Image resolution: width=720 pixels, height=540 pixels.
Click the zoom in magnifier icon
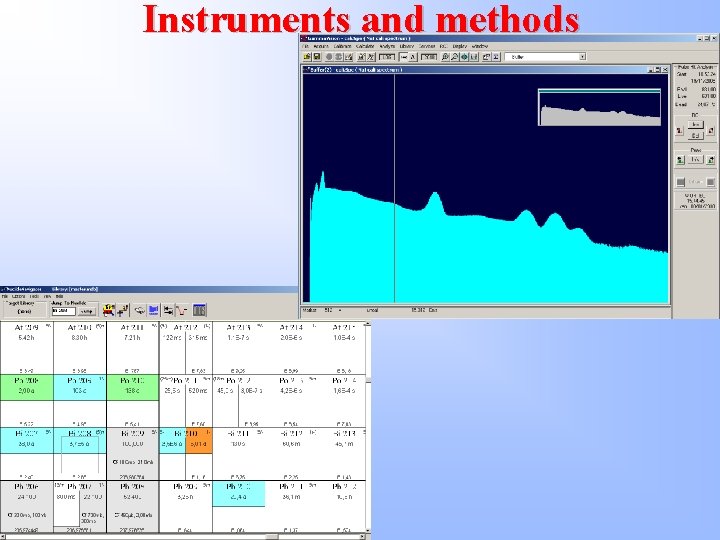click(445, 57)
